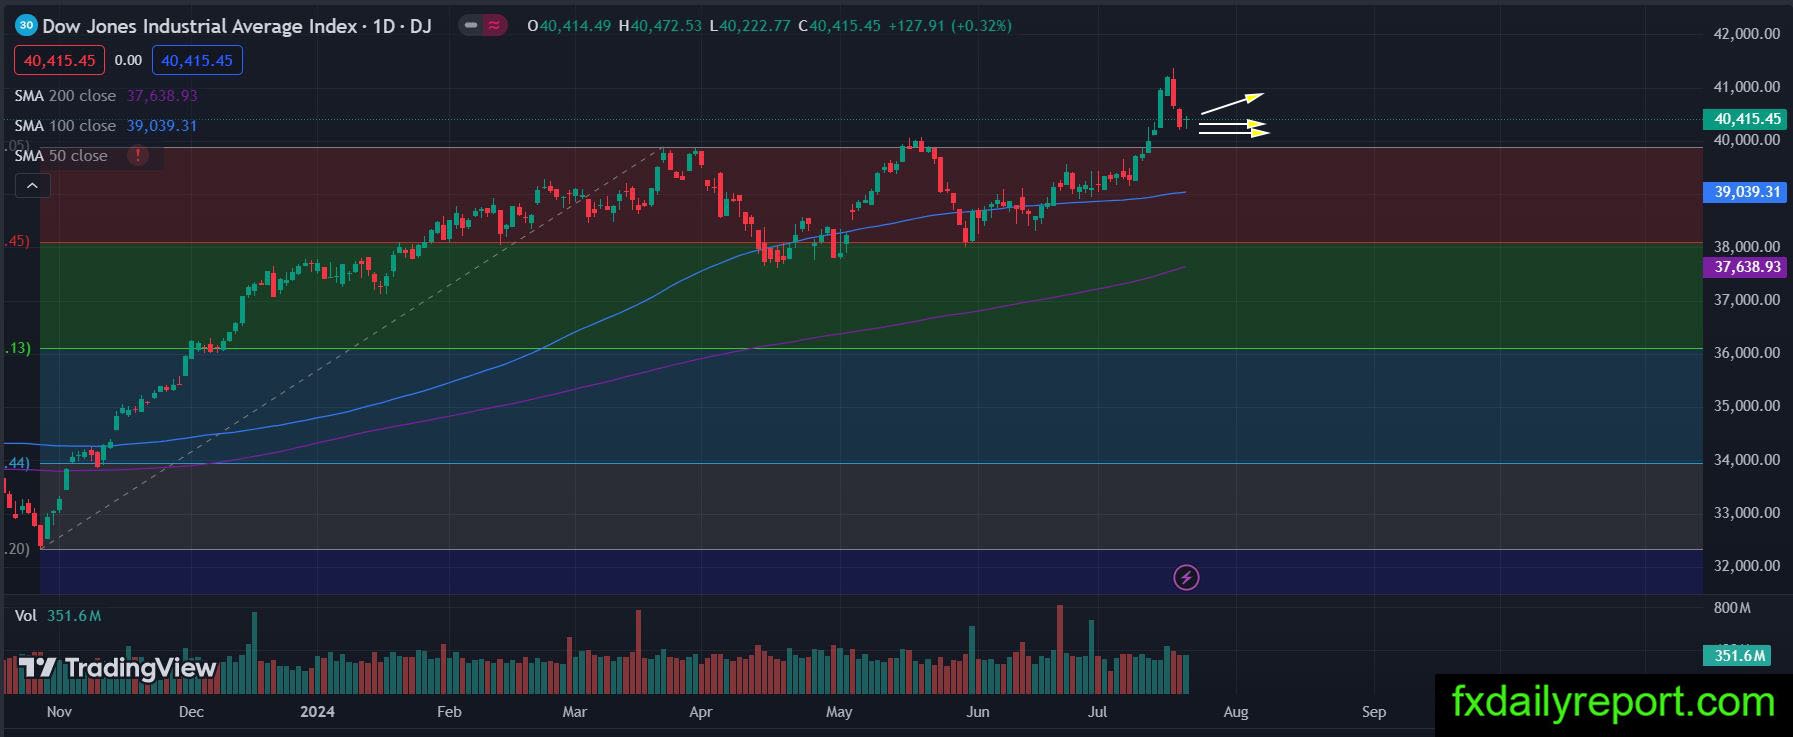Select the 0.00 spread value
Screen dimensions: 1793x737
(x=128, y=60)
